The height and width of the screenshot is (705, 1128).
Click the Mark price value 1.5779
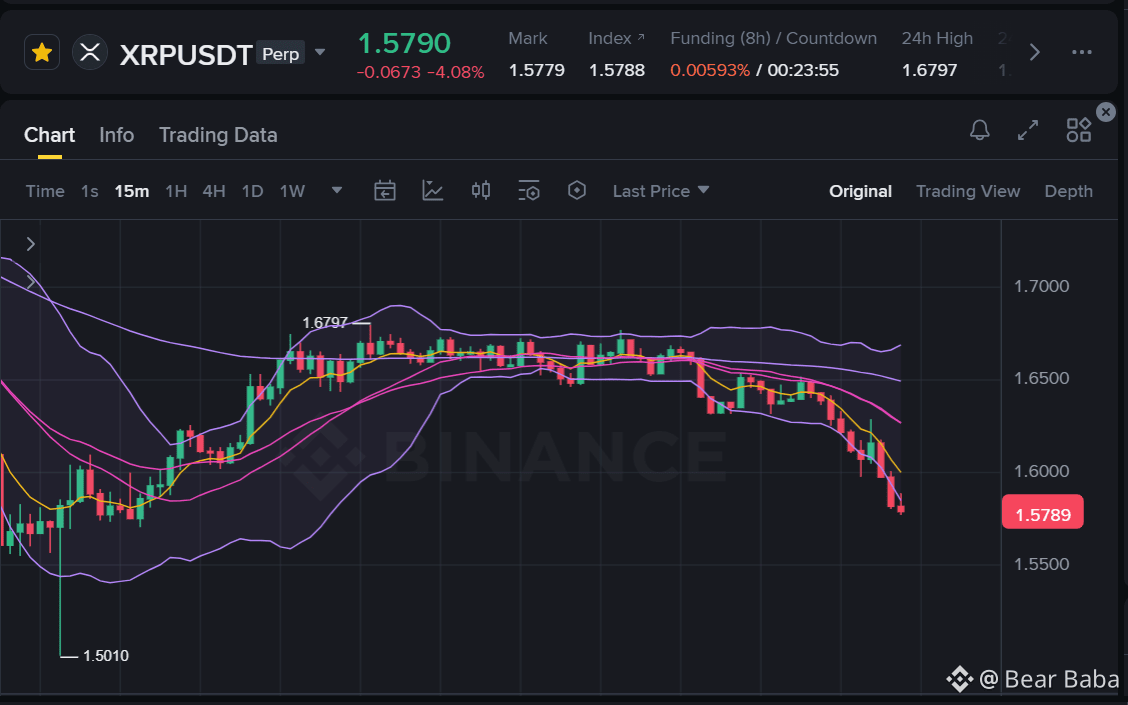pyautogui.click(x=537, y=70)
